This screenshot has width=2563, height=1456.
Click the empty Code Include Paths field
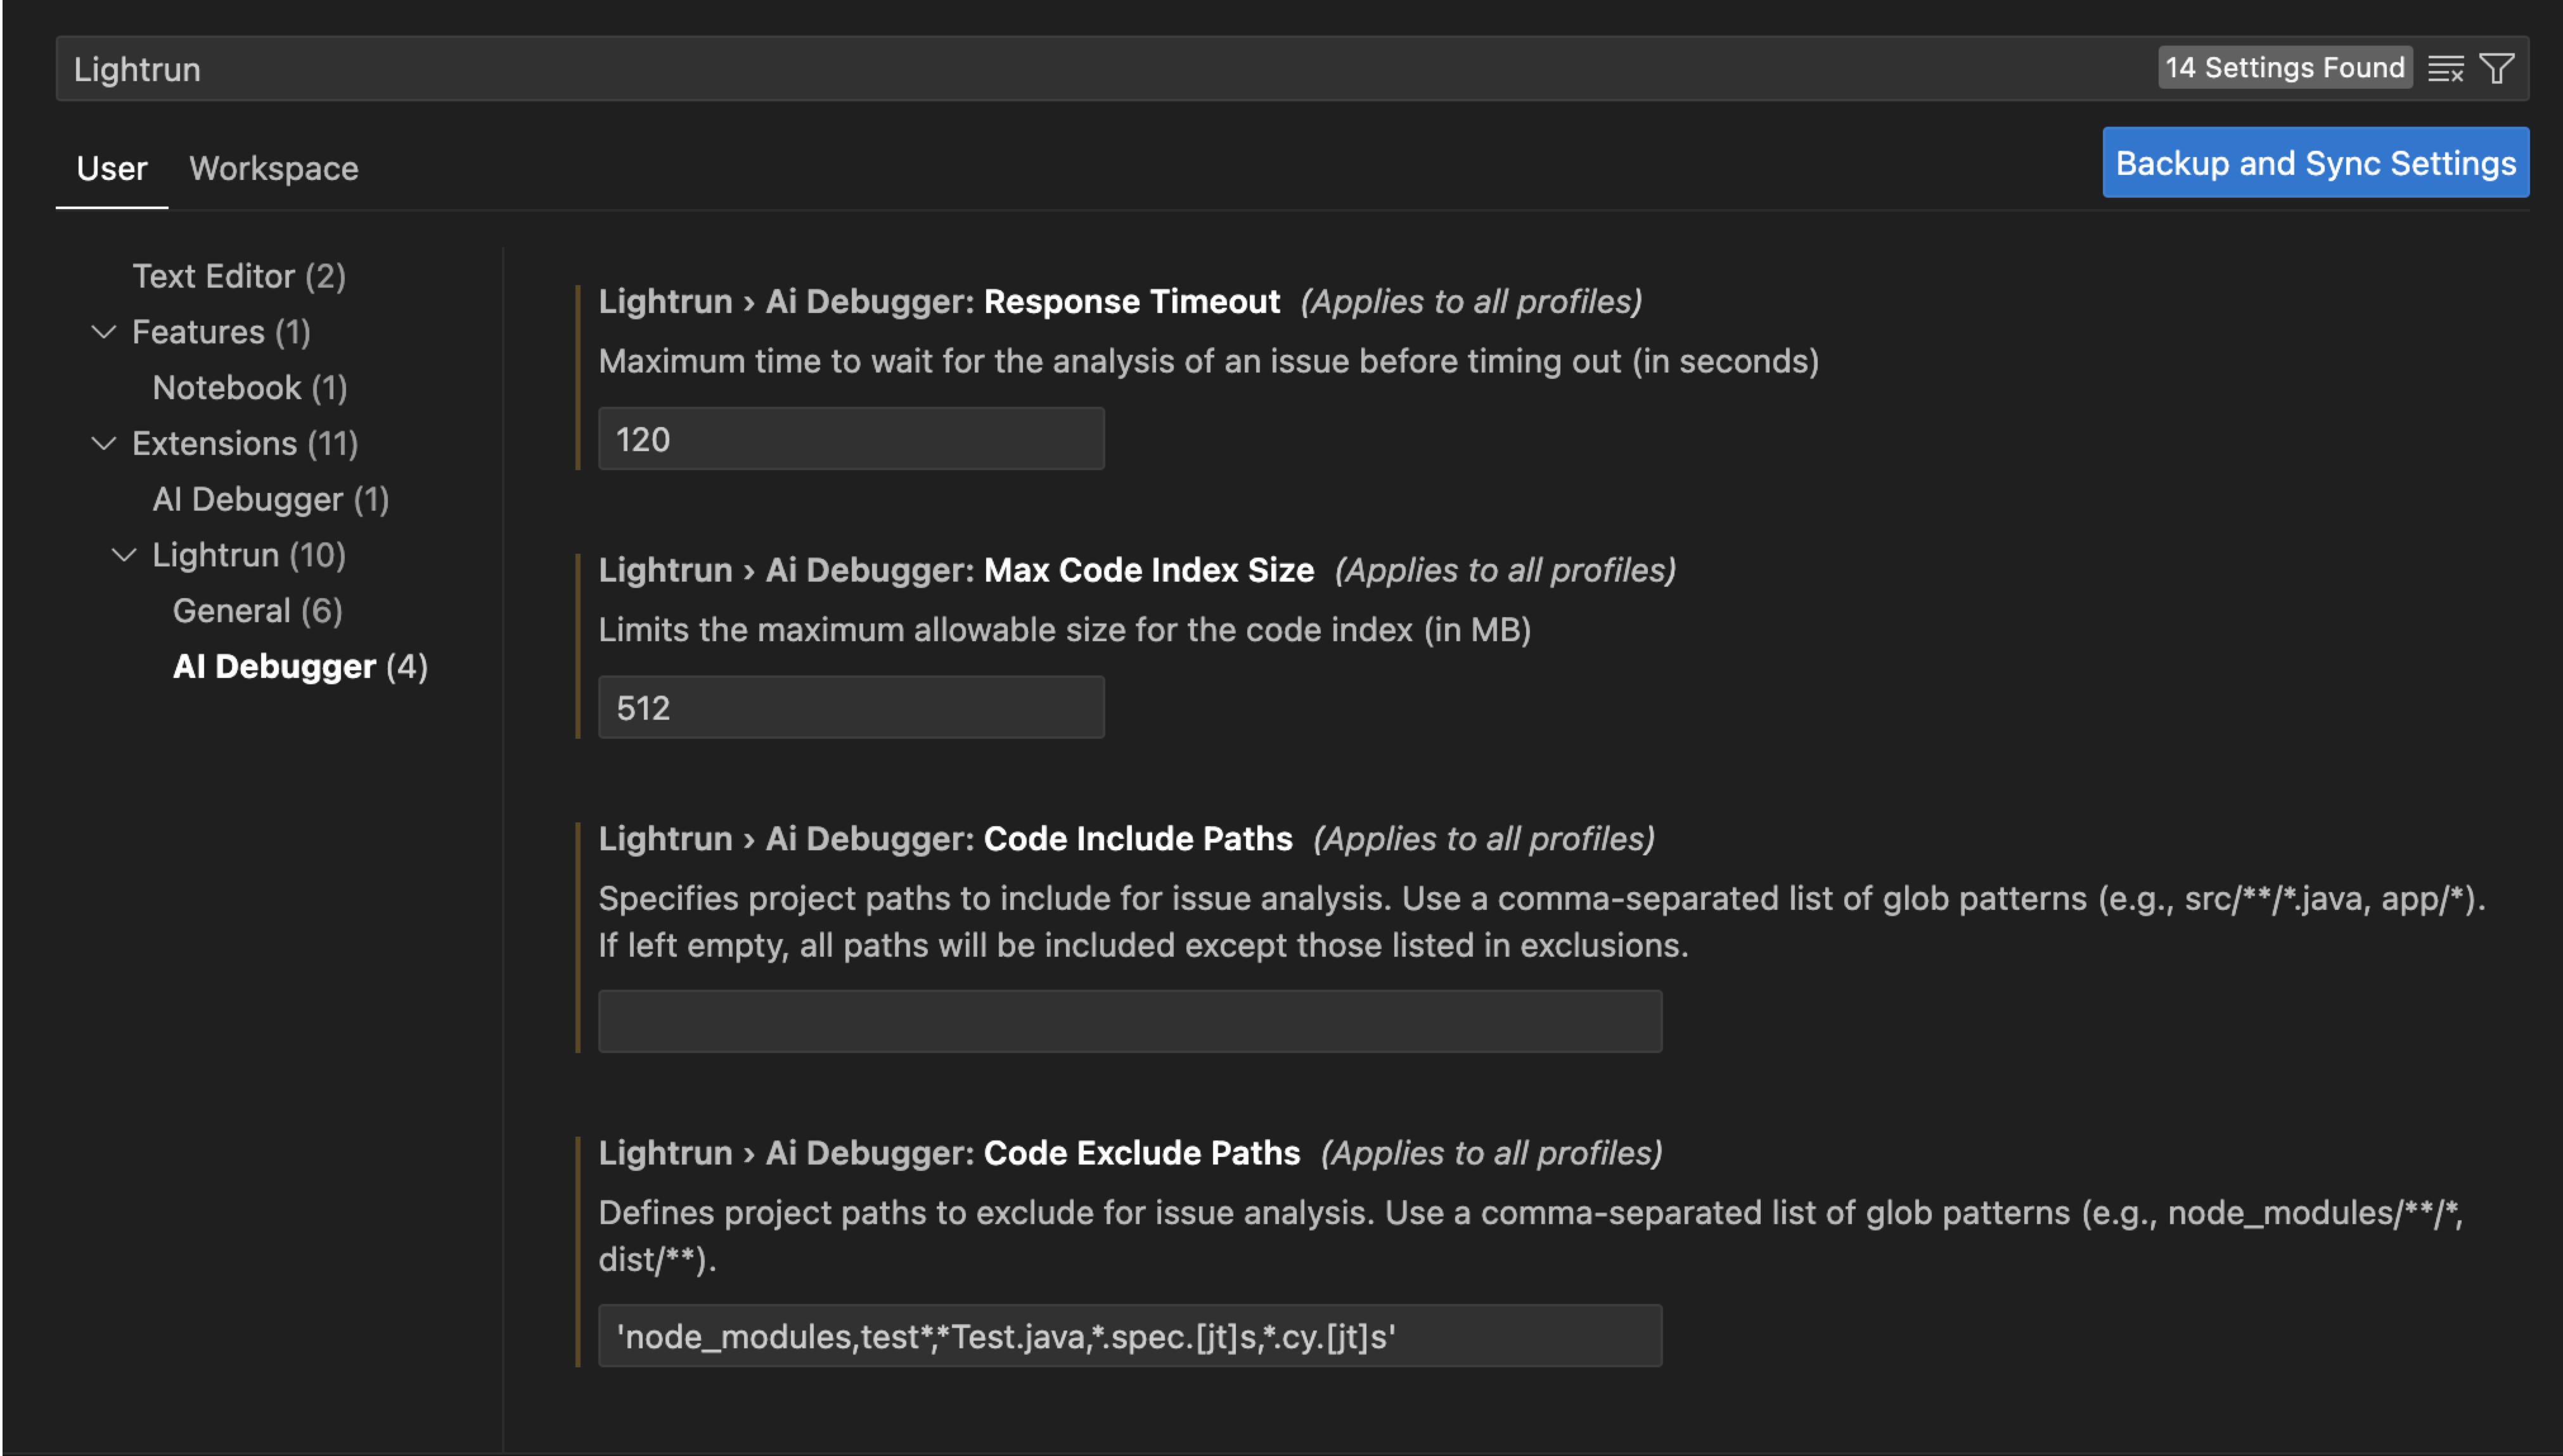tap(1129, 1021)
